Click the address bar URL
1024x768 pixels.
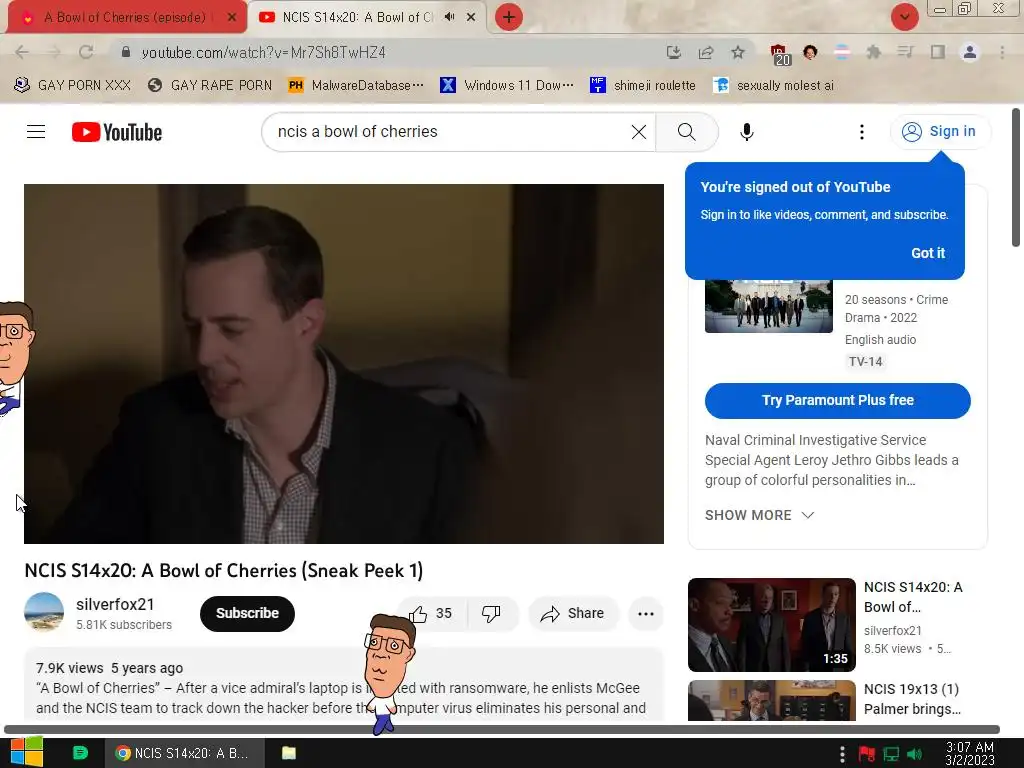click(x=263, y=52)
